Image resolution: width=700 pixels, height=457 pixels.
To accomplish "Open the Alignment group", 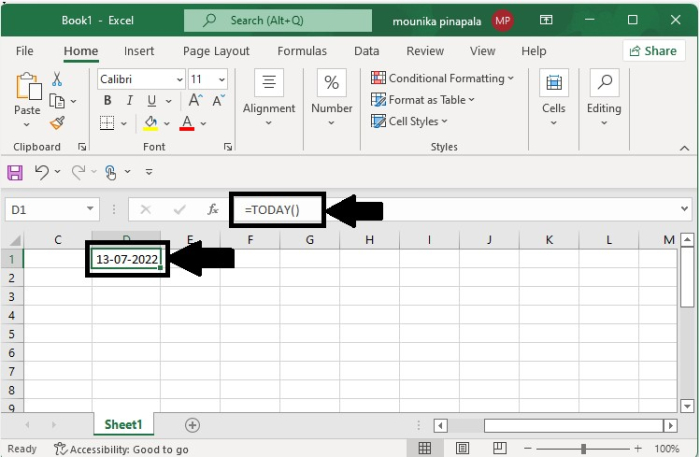I will (x=269, y=98).
